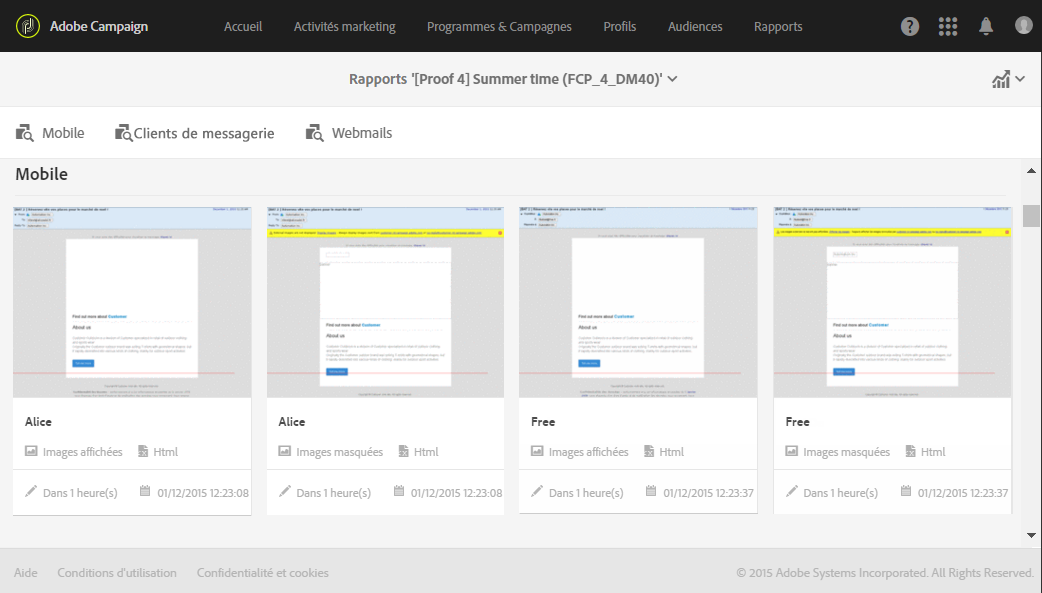Click the Adobe Campaign logo icon

click(28, 26)
